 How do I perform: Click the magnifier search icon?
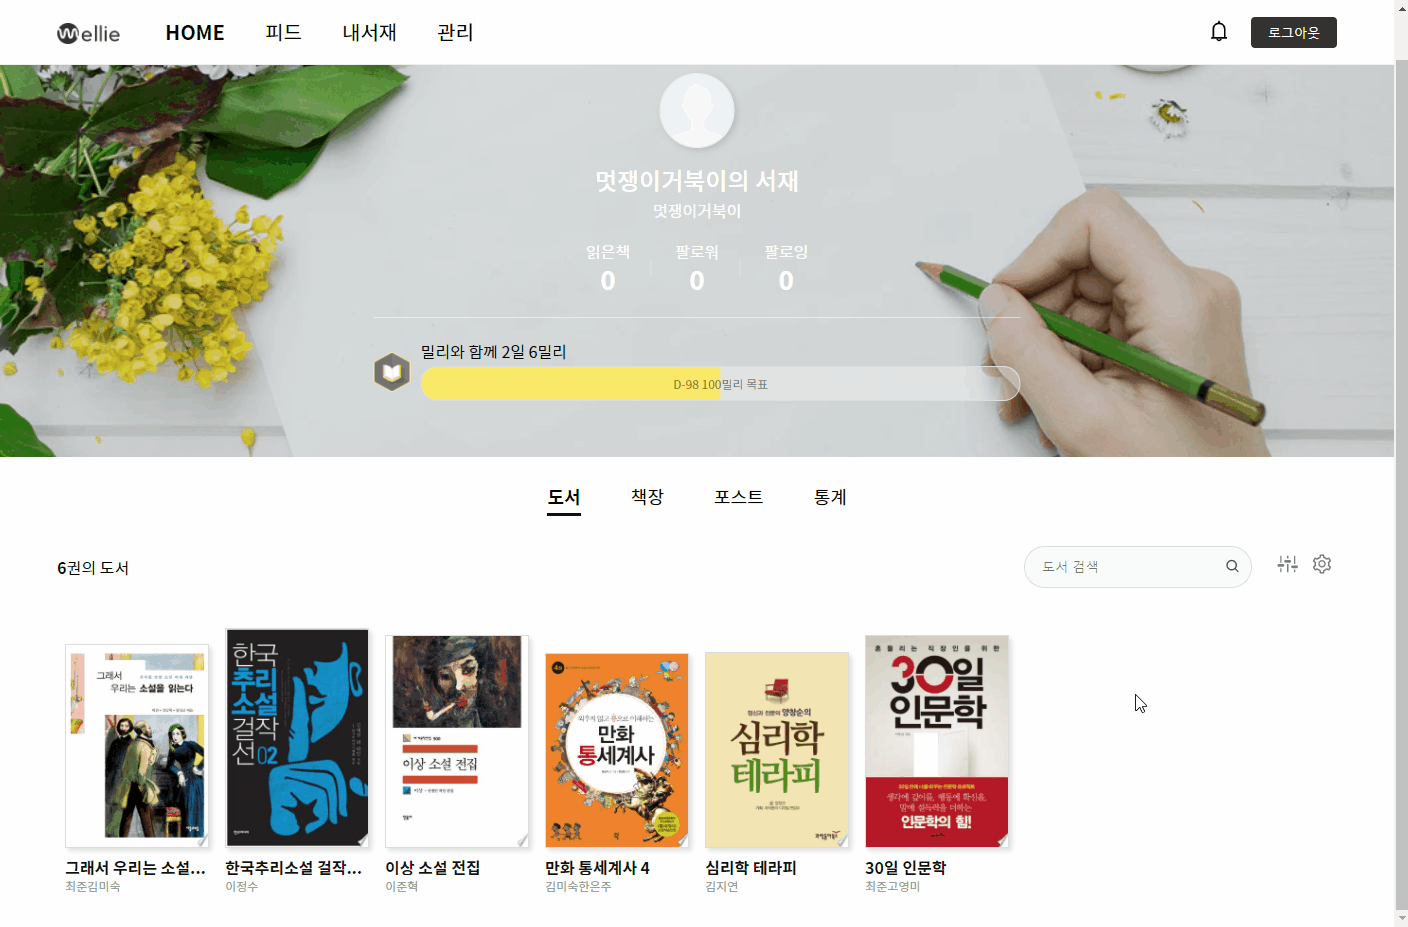pos(1232,566)
